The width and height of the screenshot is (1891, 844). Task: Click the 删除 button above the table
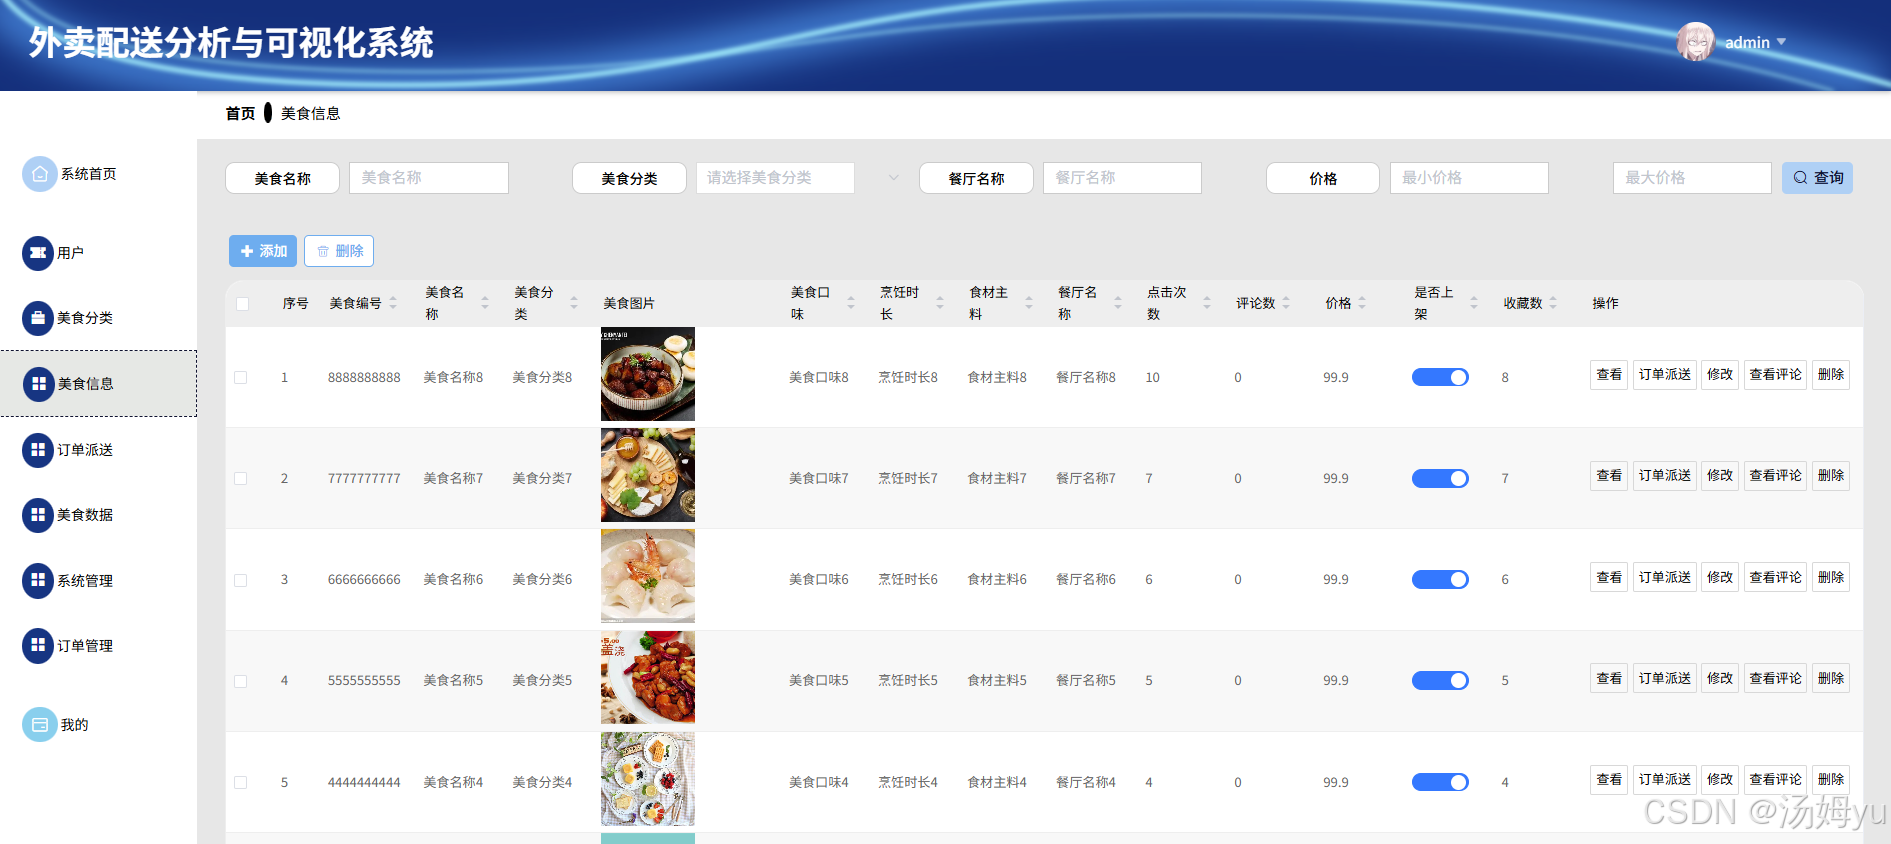click(339, 251)
